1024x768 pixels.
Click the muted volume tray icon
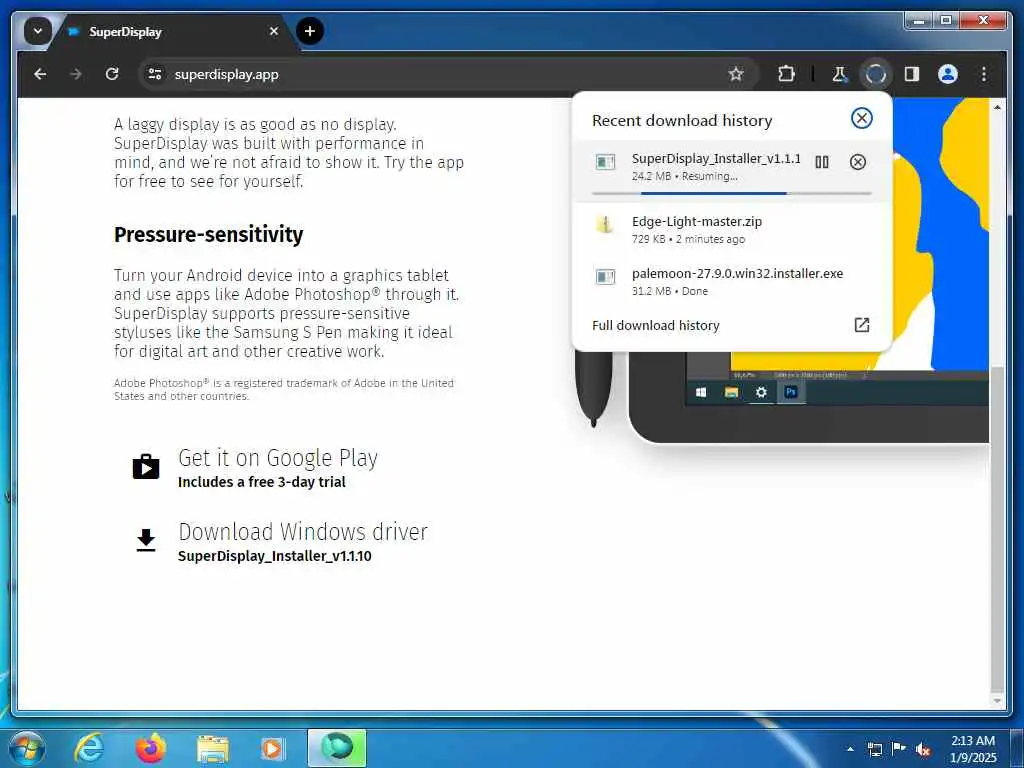pyautogui.click(x=923, y=750)
